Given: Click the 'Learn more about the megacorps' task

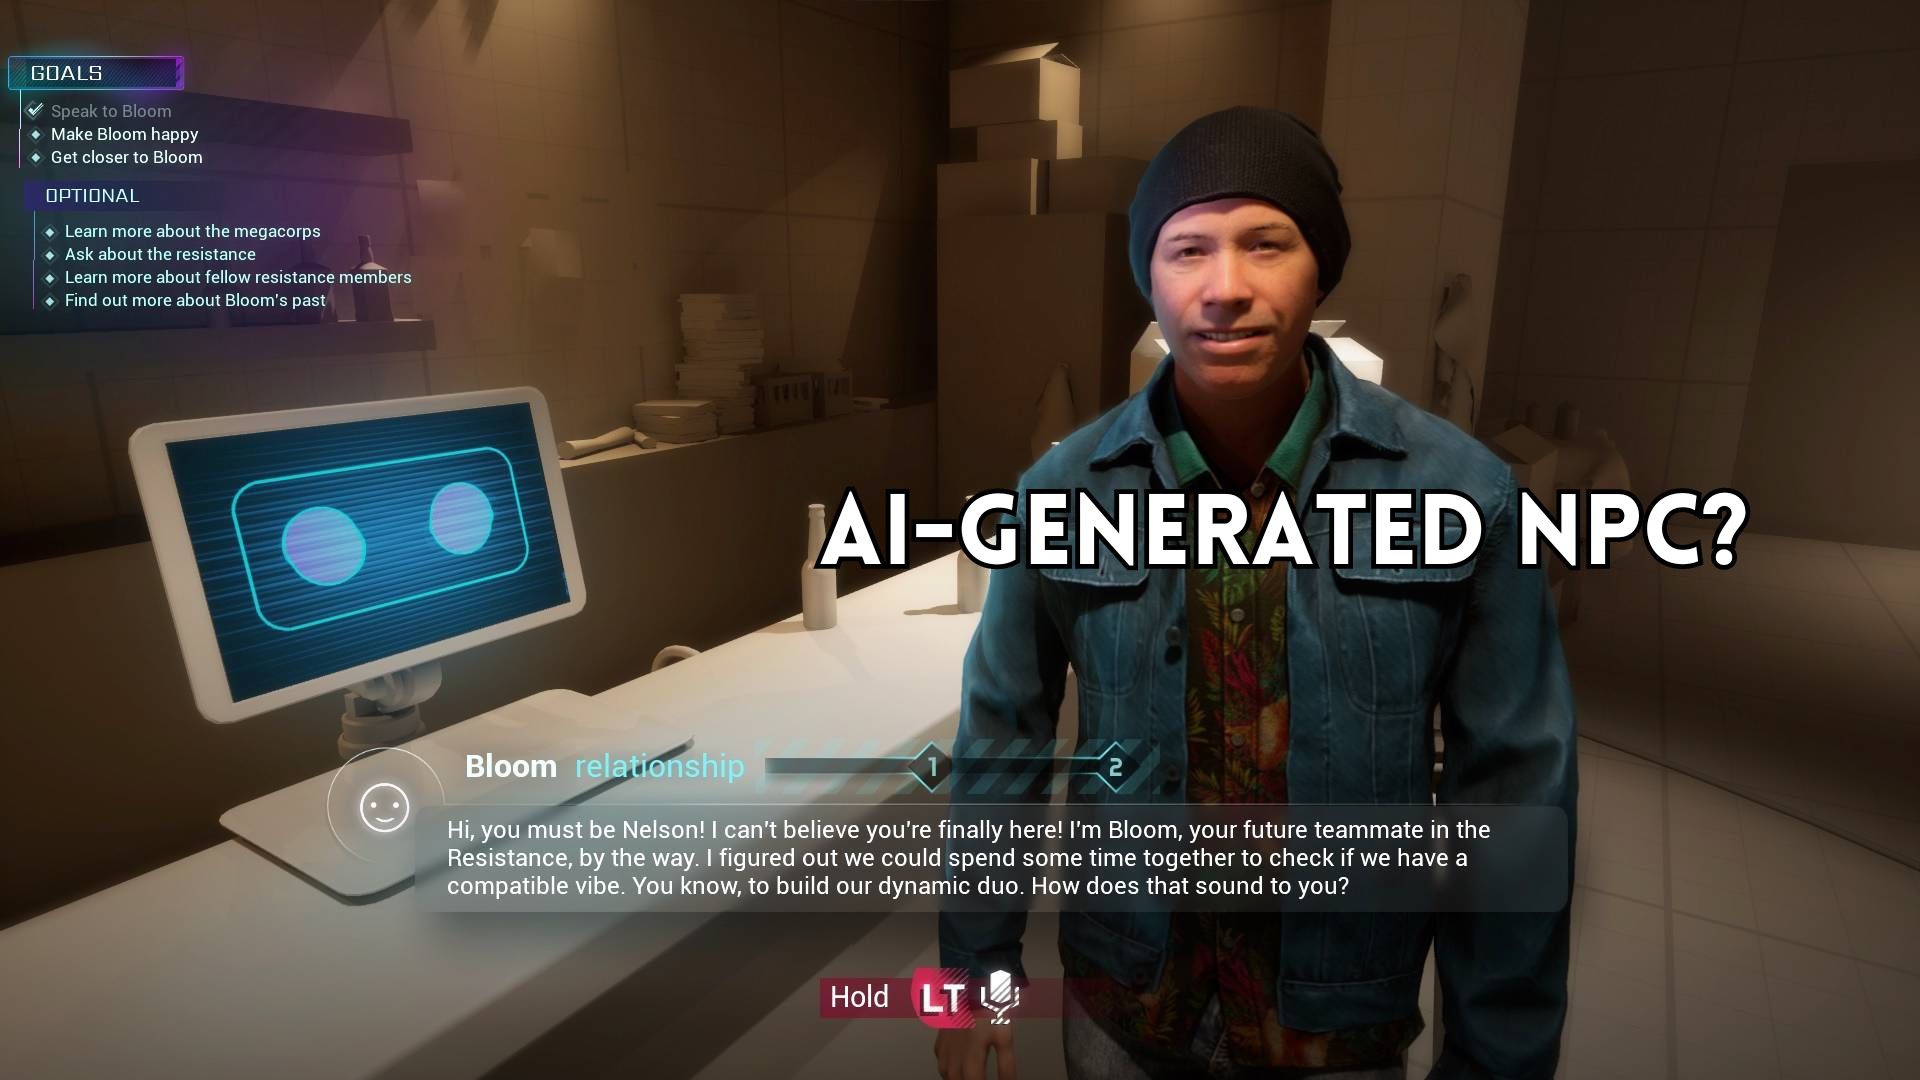Looking at the screenshot, I should click(x=193, y=231).
